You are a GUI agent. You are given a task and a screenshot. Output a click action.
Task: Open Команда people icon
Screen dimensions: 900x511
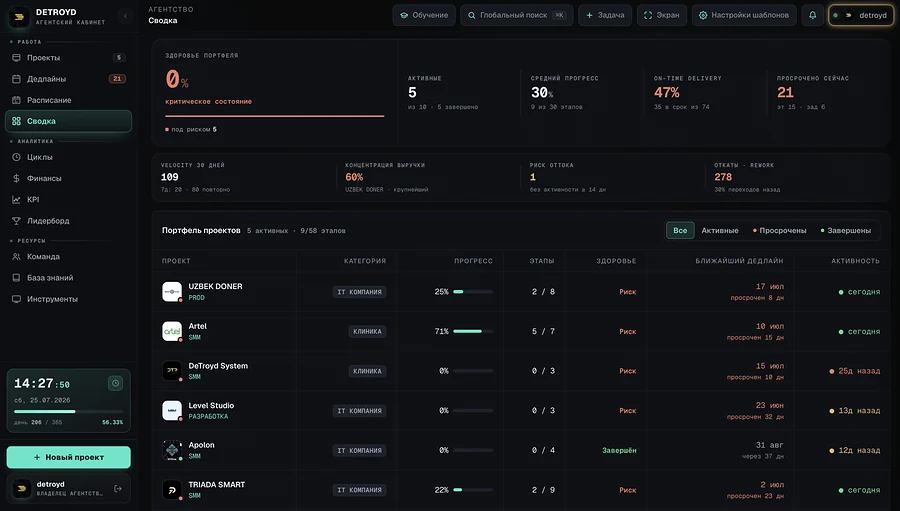pos(16,257)
